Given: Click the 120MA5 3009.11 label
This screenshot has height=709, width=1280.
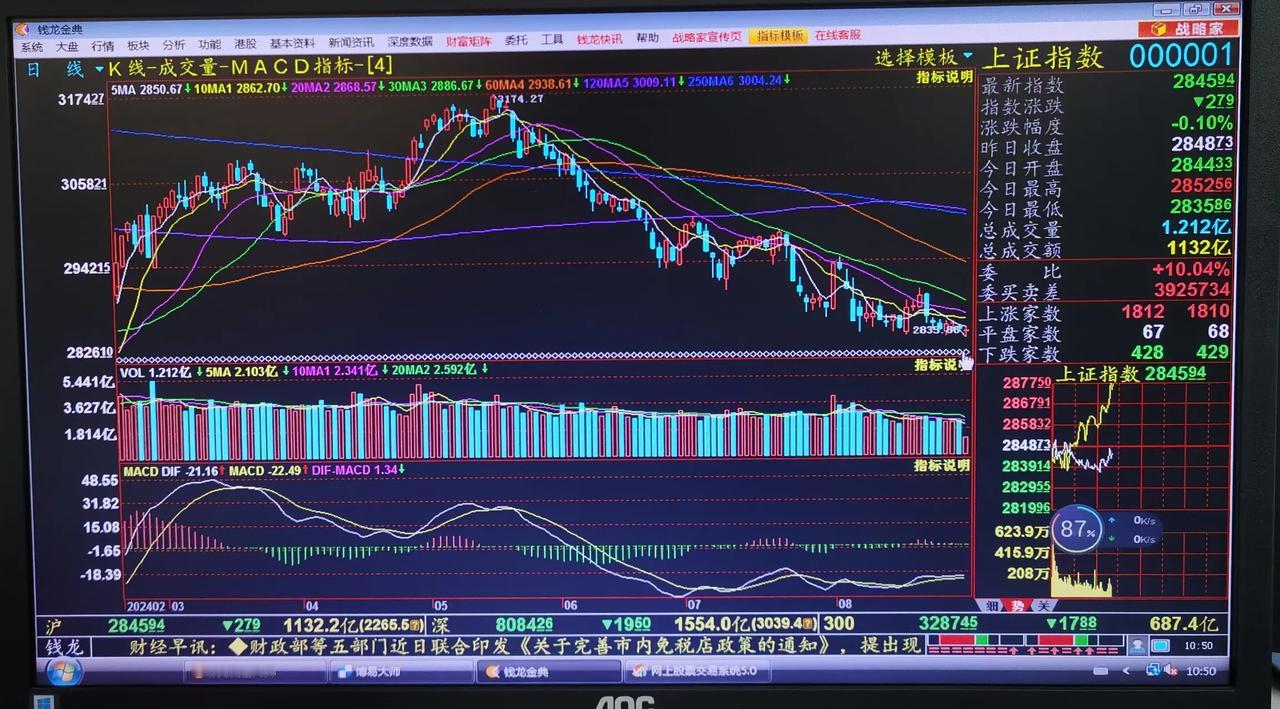Looking at the screenshot, I should pos(630,82).
